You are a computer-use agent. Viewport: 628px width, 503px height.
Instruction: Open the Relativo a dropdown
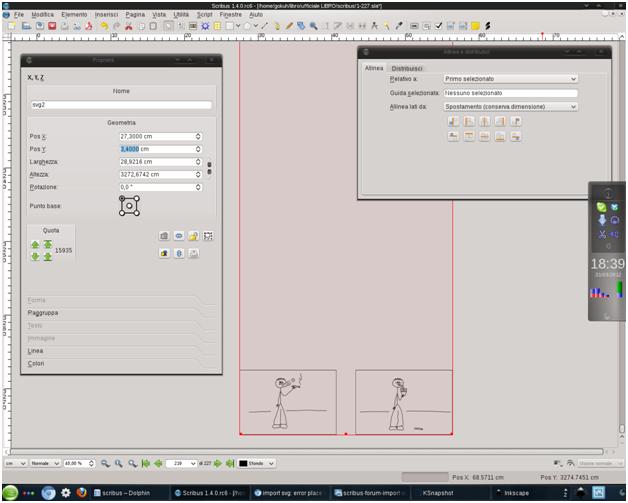[x=511, y=79]
